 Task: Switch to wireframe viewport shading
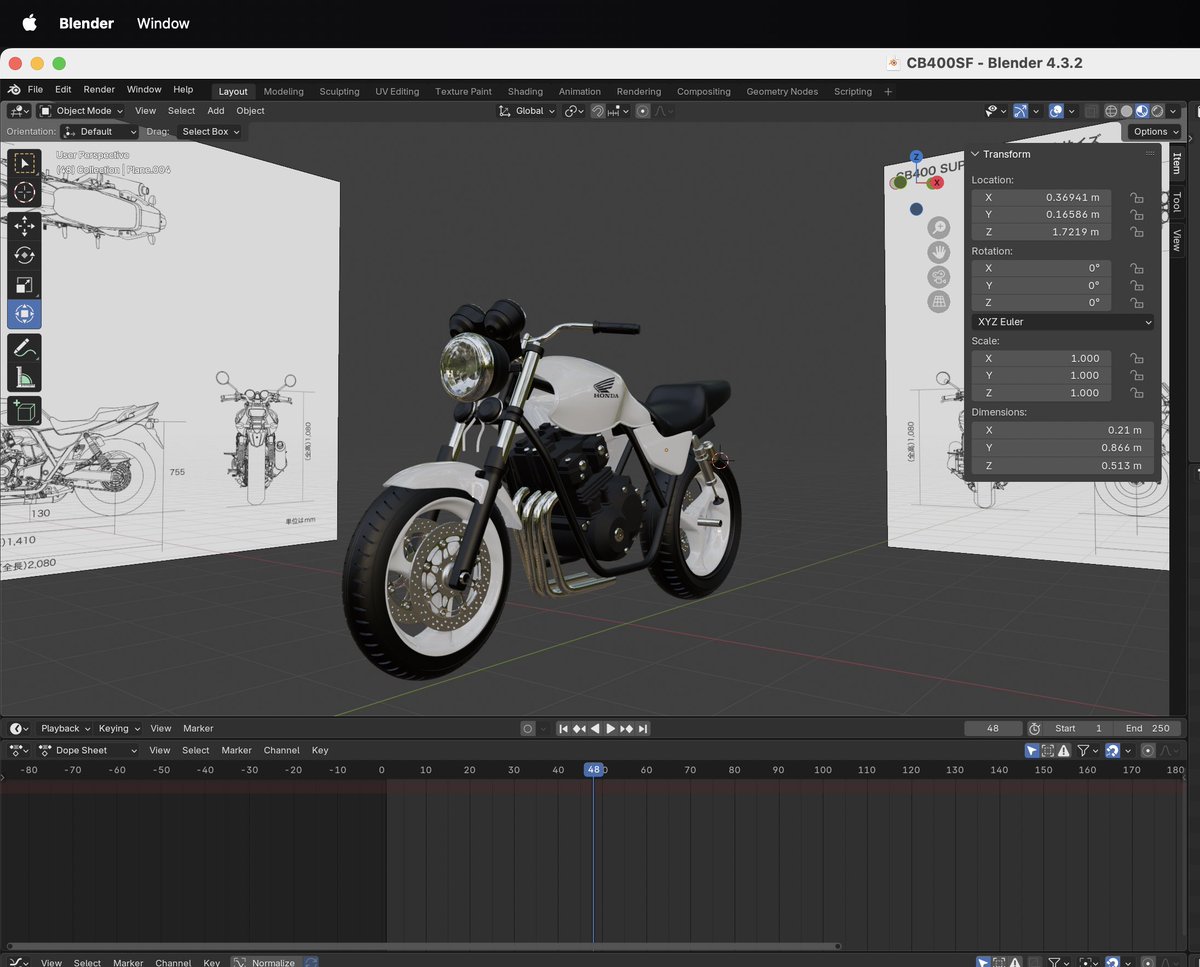(x=1111, y=111)
